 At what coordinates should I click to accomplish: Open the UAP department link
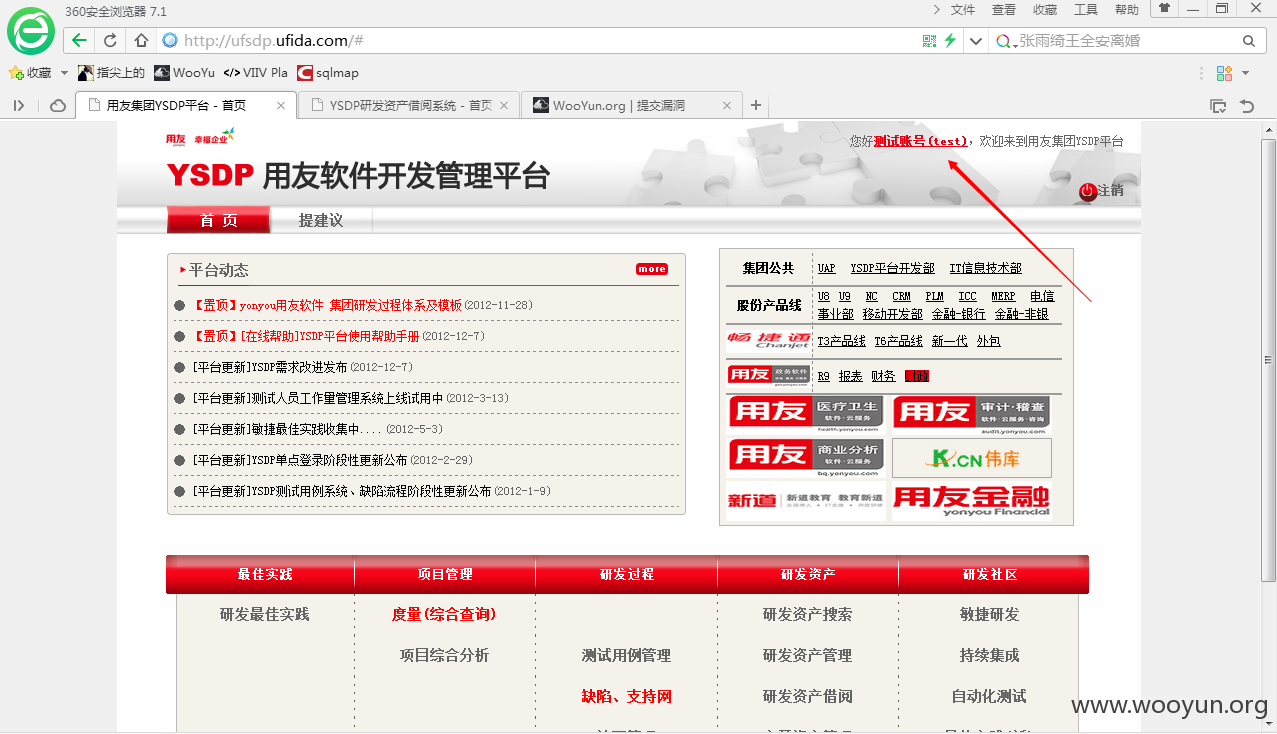click(x=826, y=268)
